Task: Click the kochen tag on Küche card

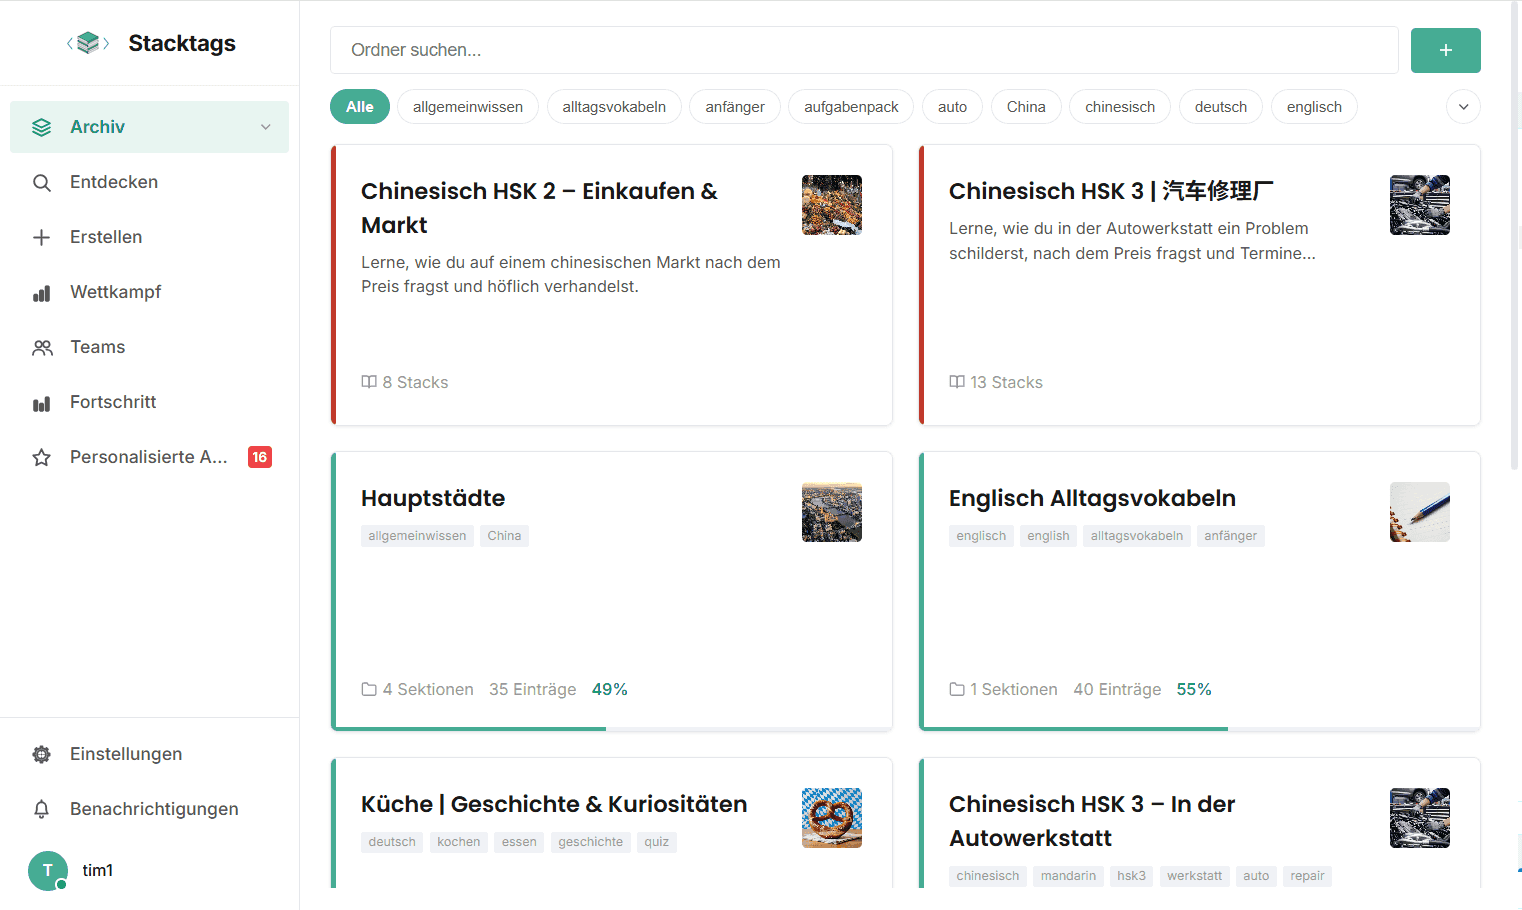Action: (459, 842)
